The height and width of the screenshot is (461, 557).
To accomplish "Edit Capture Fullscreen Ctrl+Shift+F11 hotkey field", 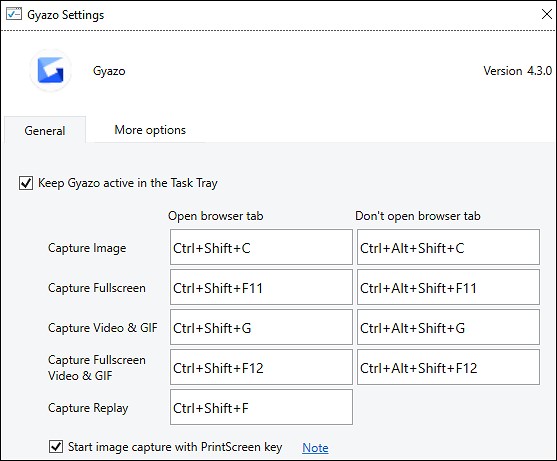I will tap(261, 287).
